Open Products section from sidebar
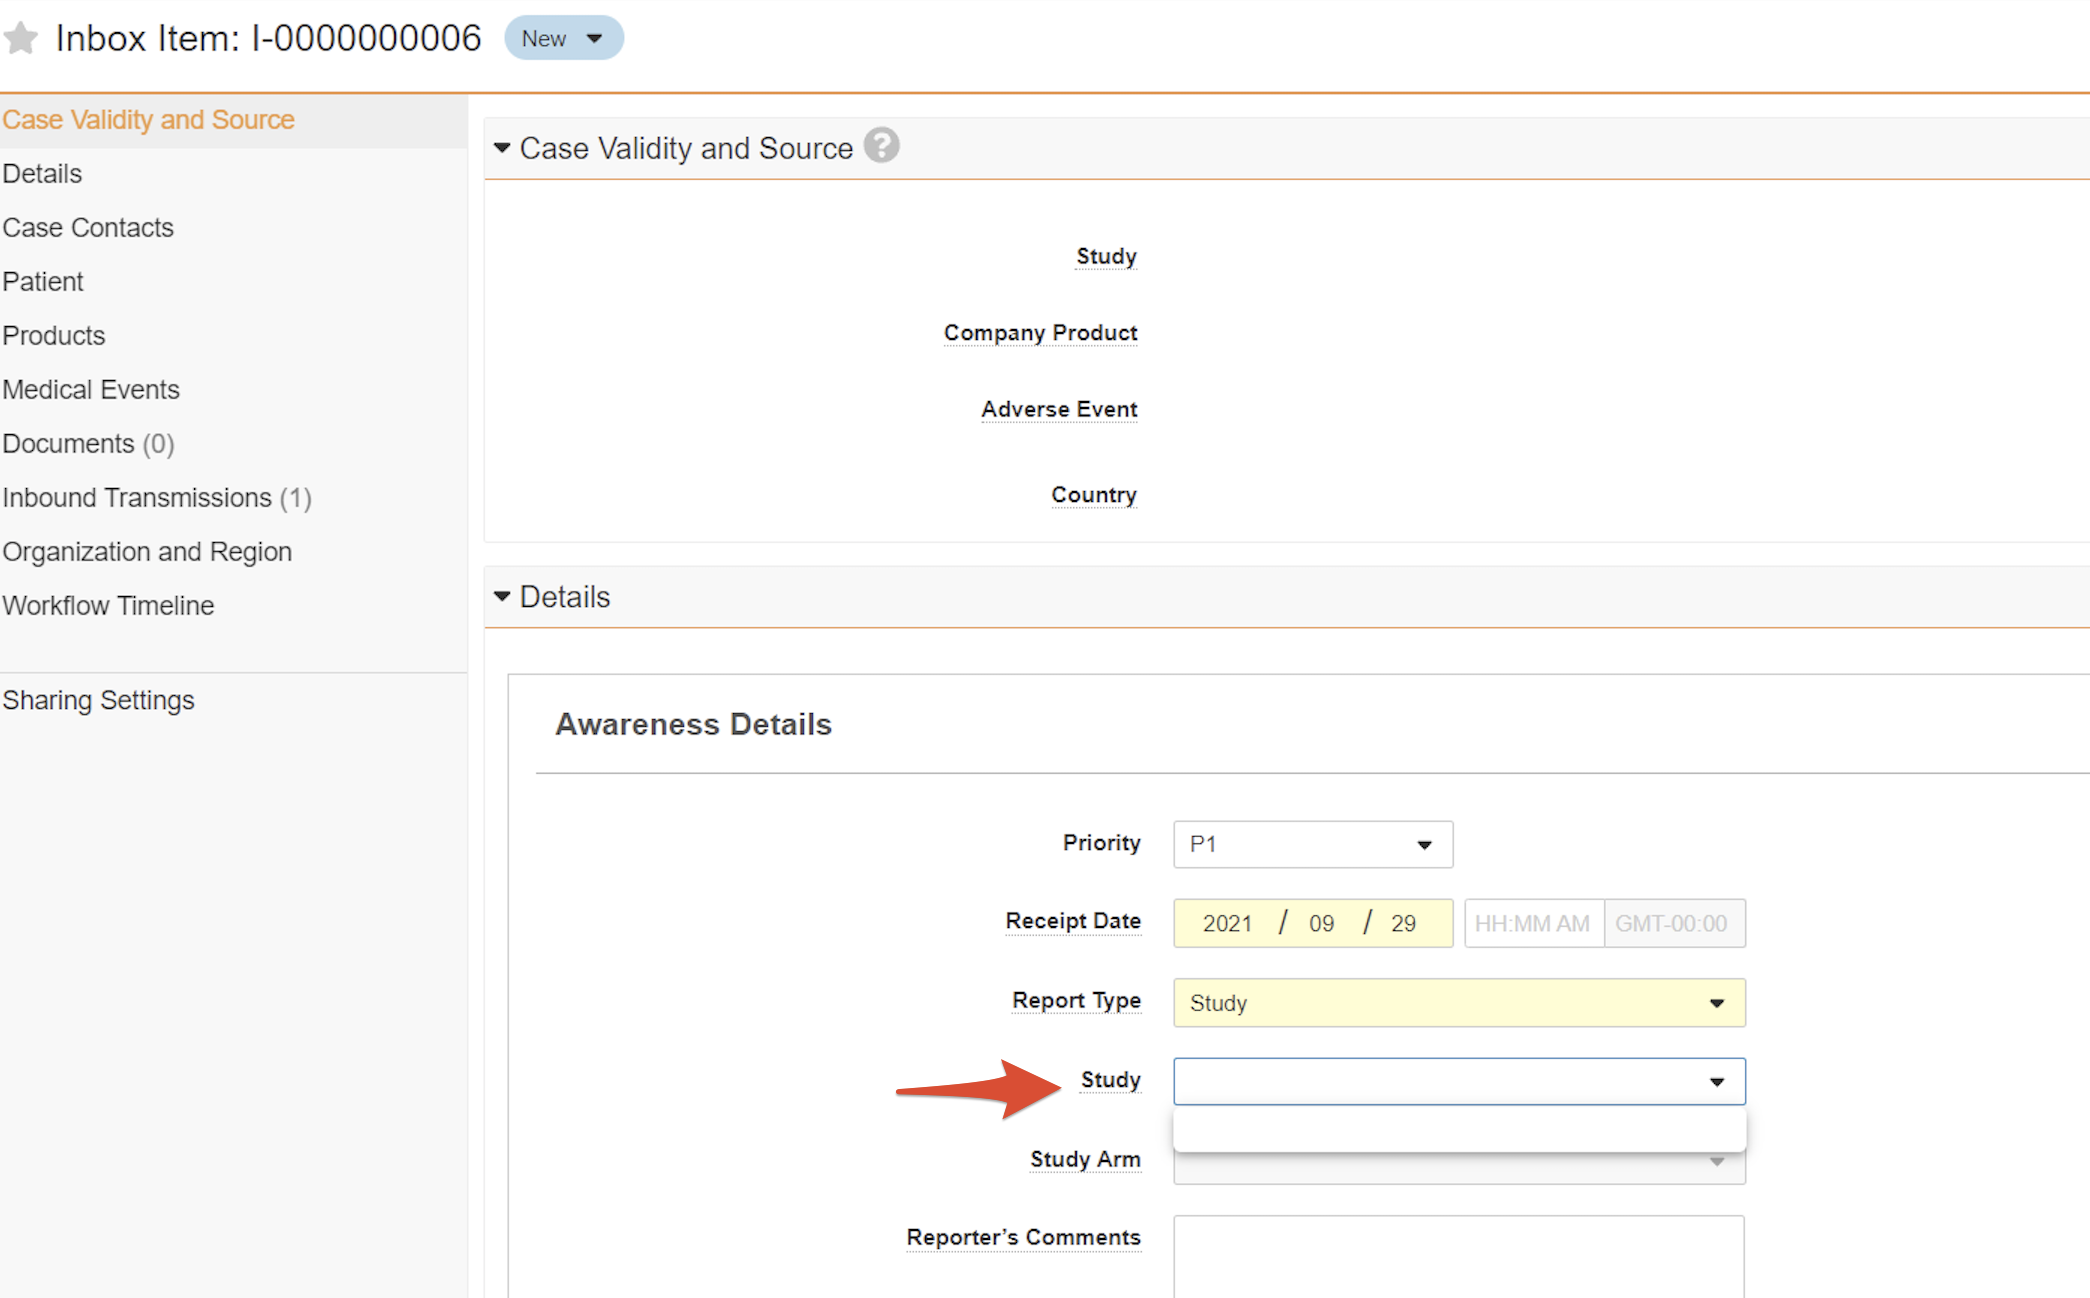The width and height of the screenshot is (2090, 1298). pos(54,336)
